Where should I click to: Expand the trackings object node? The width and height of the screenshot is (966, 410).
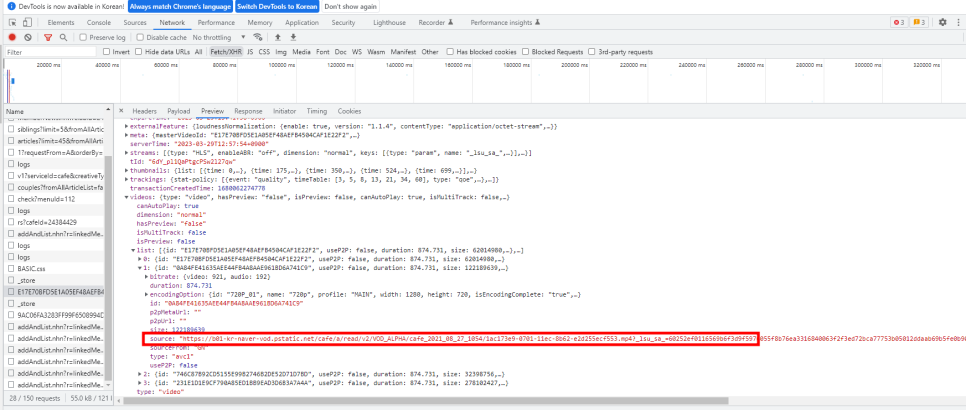pos(126,179)
